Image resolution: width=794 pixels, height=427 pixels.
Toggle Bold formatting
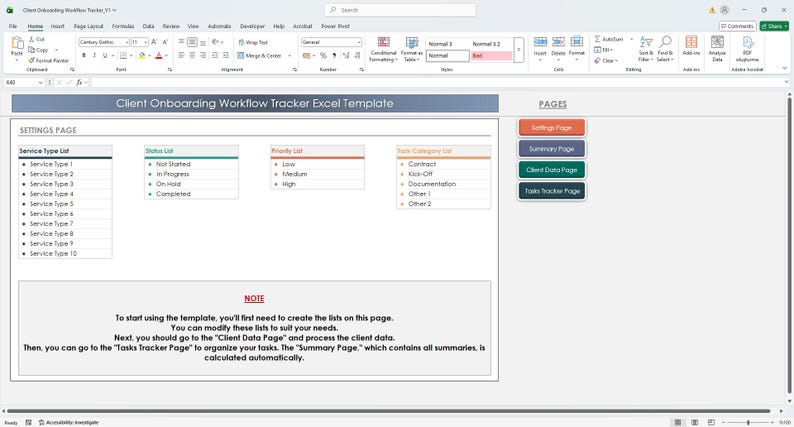coord(84,56)
